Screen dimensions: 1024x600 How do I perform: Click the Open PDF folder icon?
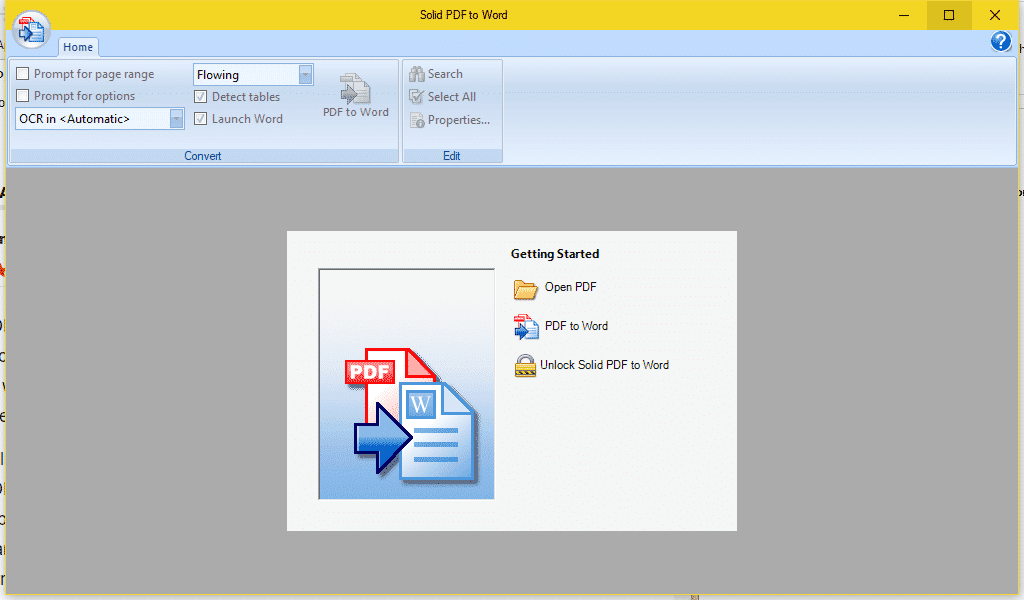[x=526, y=289]
